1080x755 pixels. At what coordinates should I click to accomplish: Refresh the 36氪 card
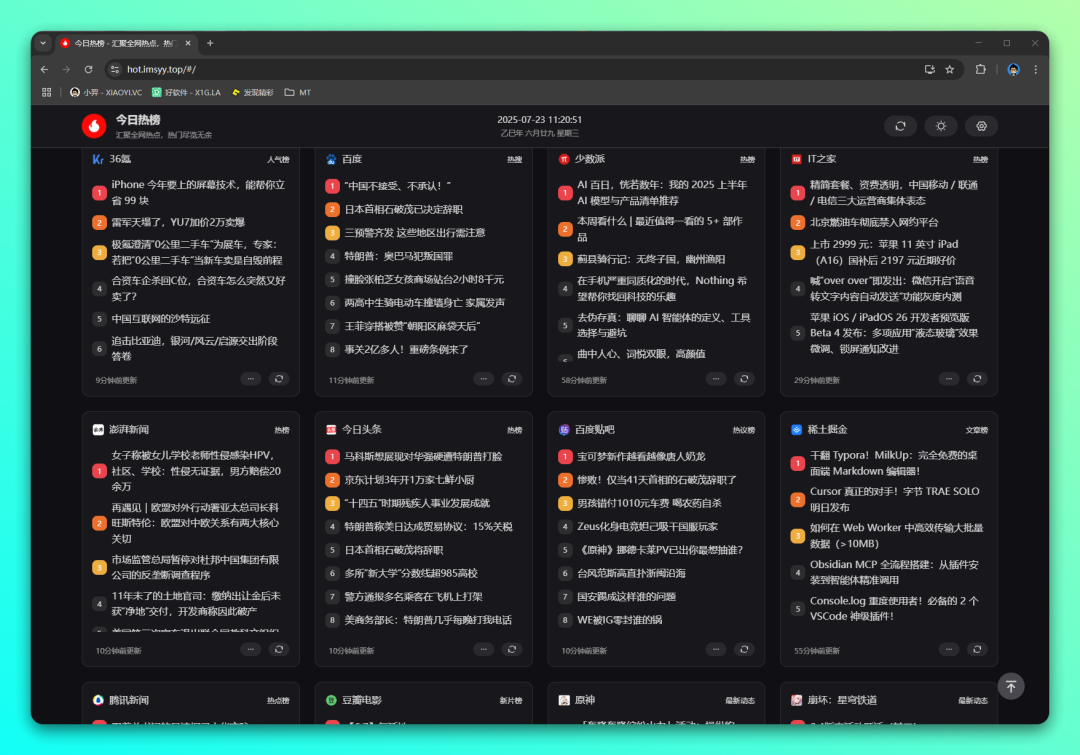coord(279,379)
